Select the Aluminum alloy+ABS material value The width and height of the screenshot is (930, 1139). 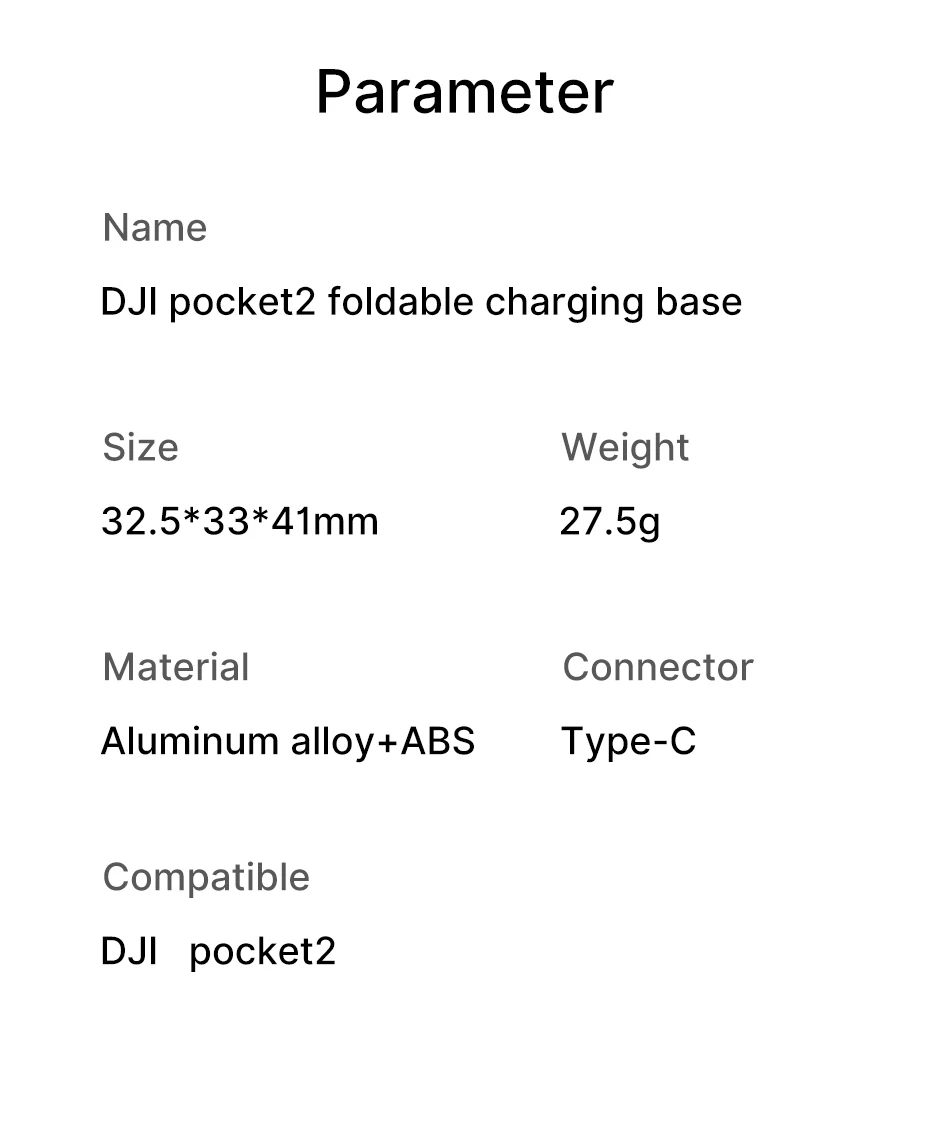(288, 741)
